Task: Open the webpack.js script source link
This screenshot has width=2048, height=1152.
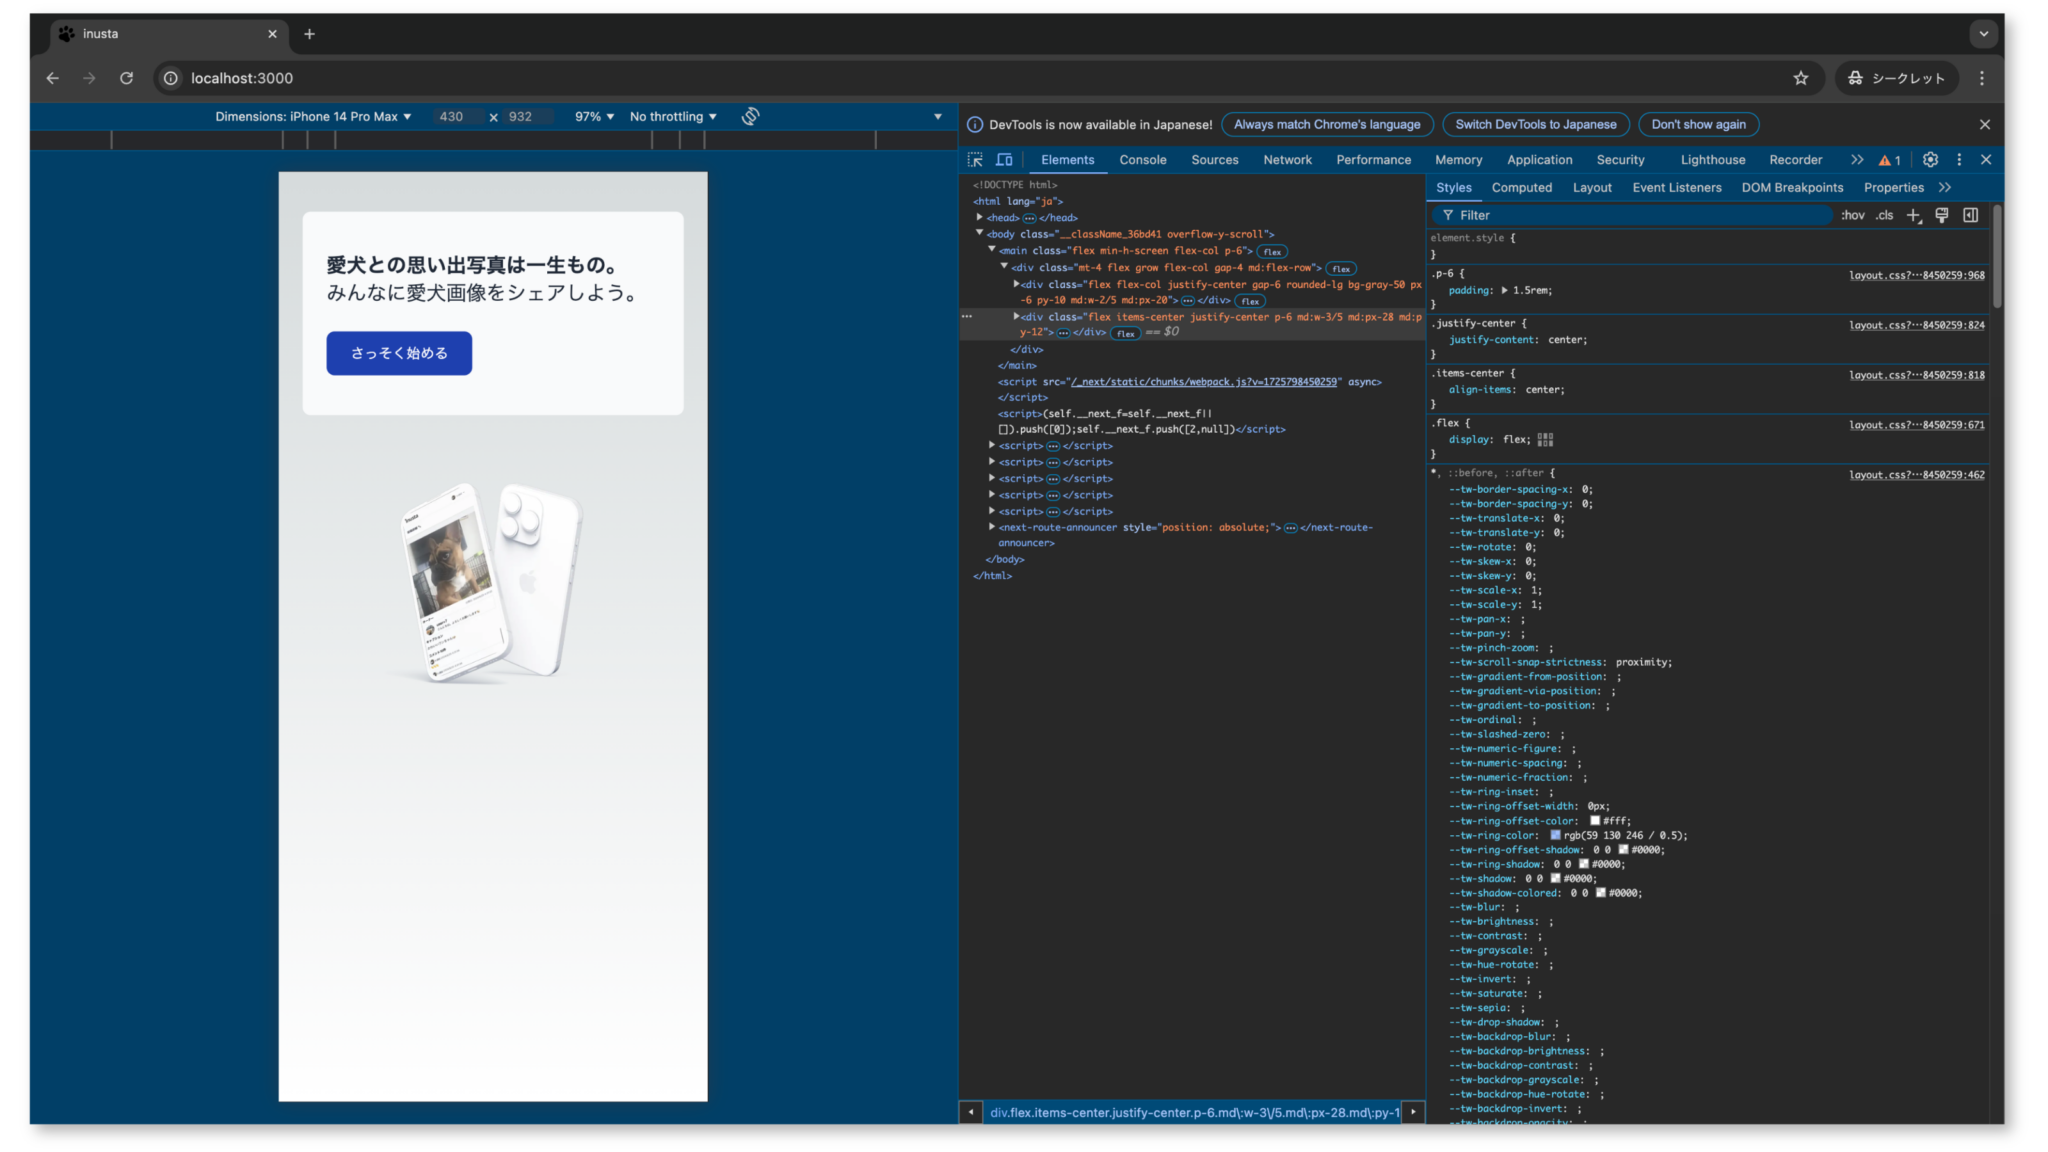Action: [1204, 382]
